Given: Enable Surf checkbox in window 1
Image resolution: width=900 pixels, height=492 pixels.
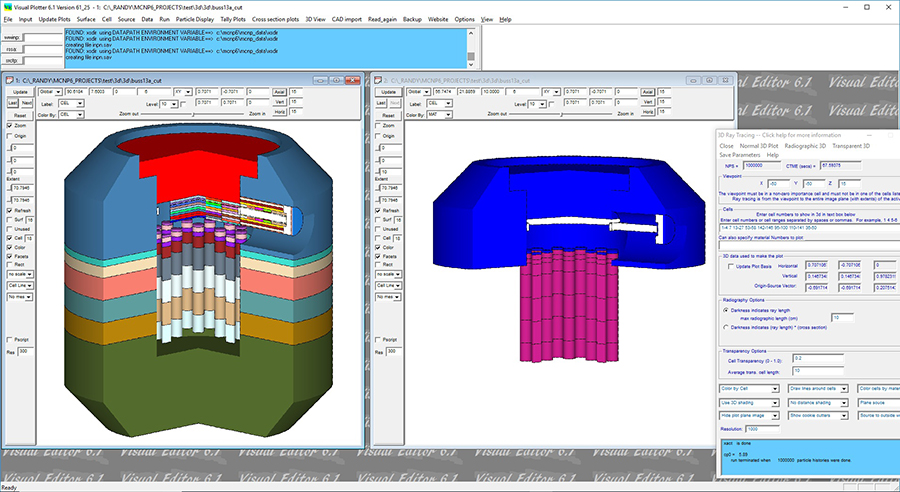Looking at the screenshot, I should pos(9,220).
